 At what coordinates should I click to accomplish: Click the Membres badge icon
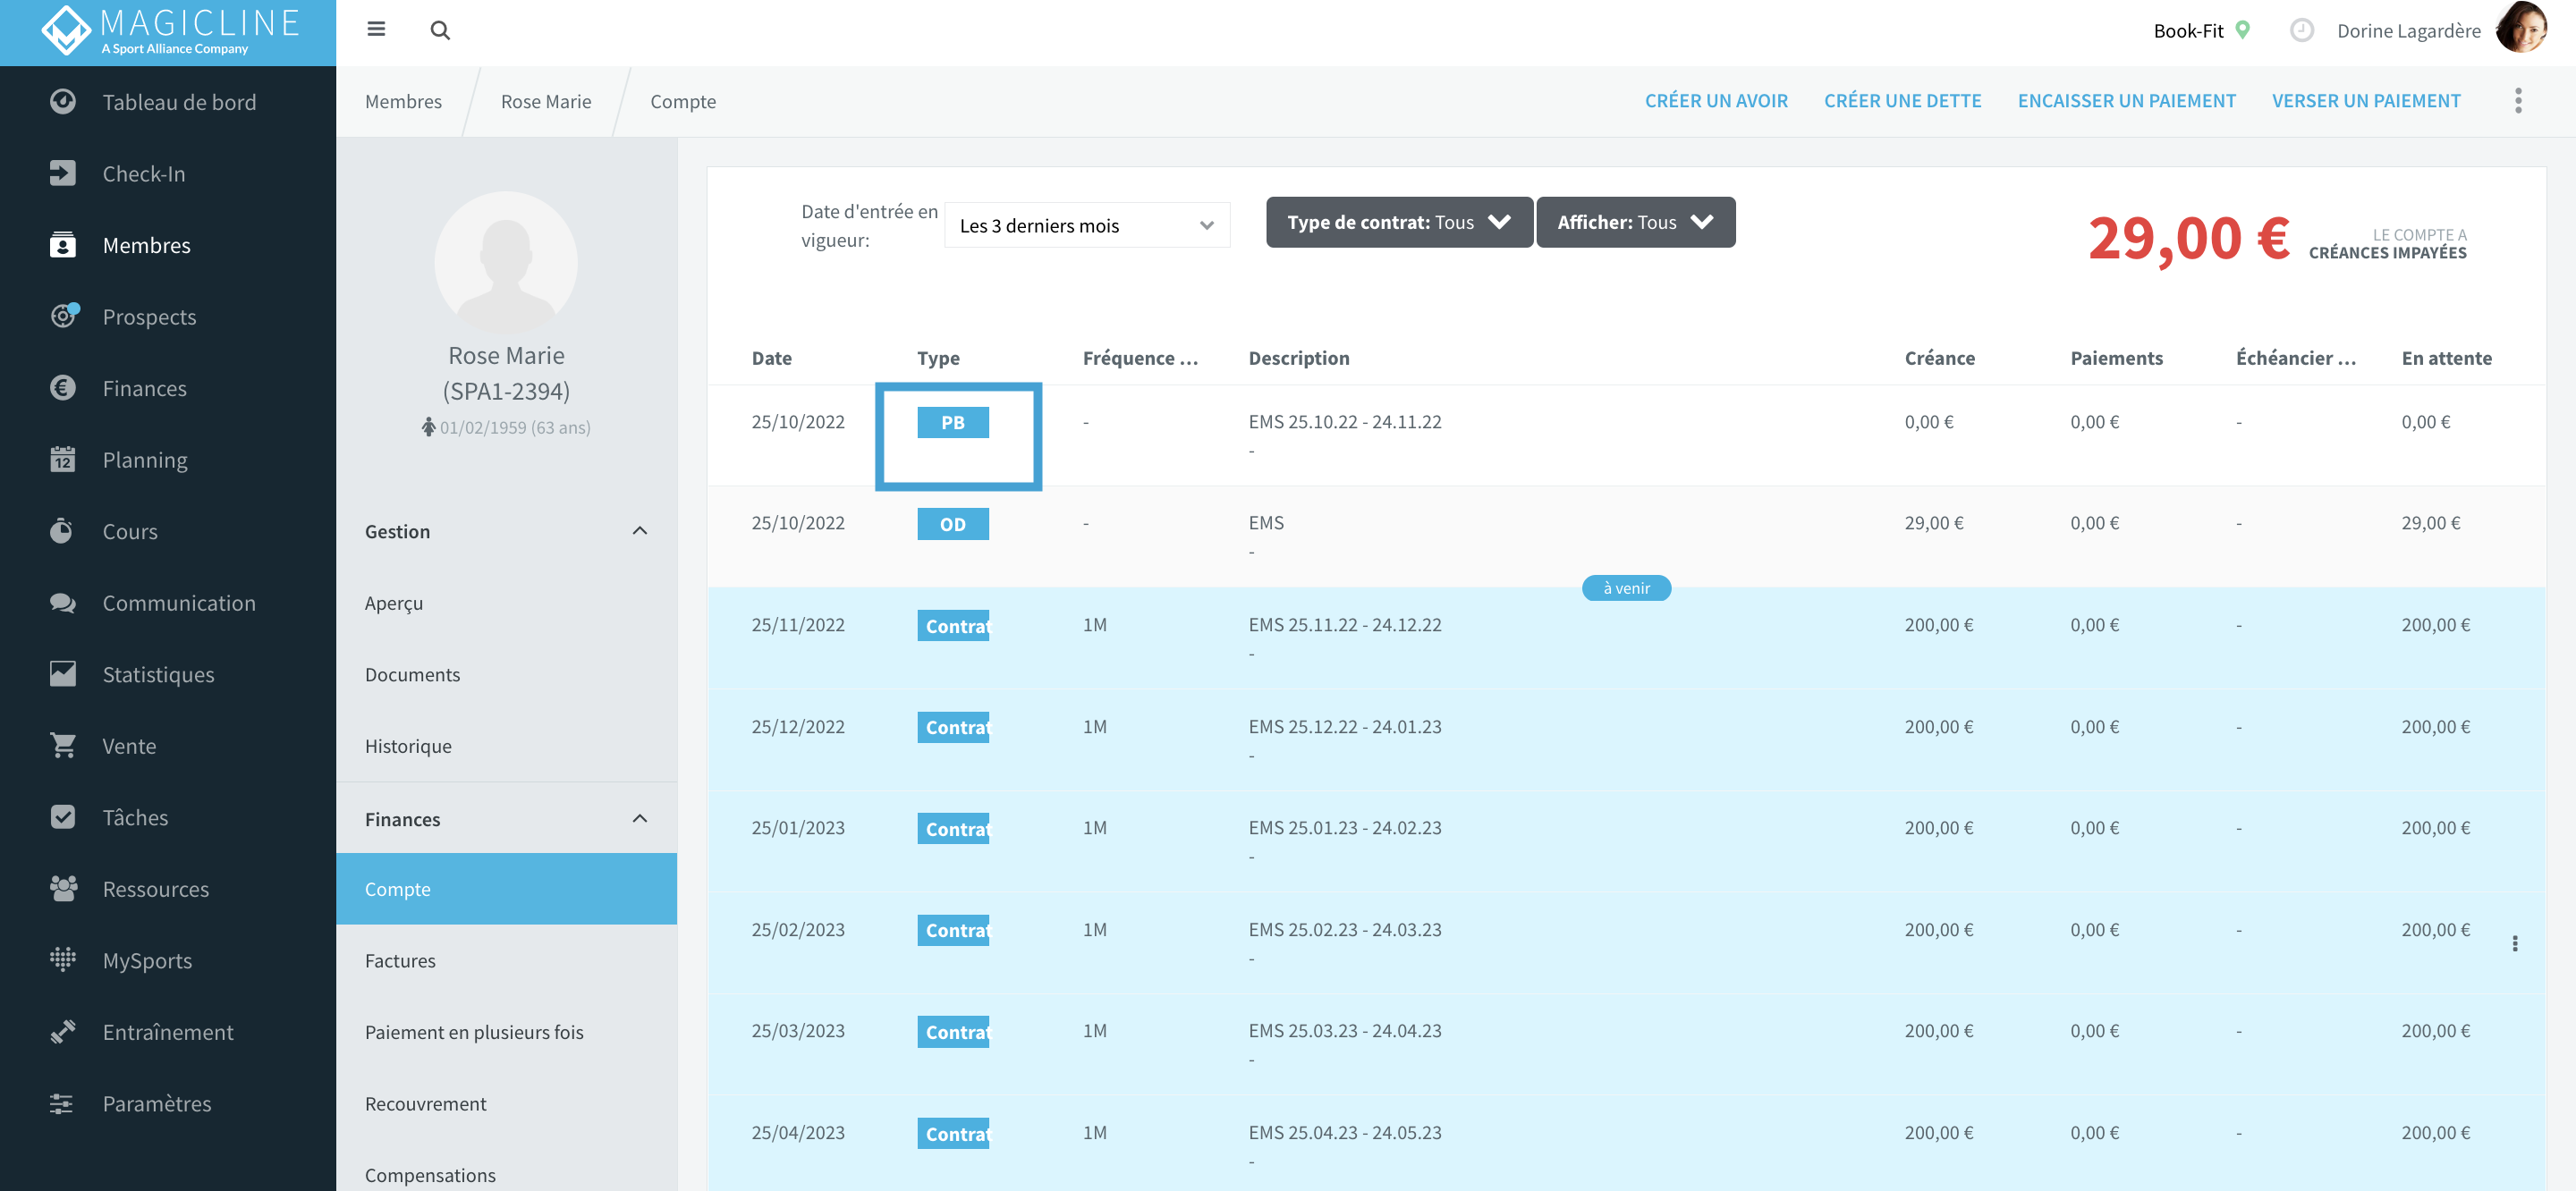[x=63, y=245]
